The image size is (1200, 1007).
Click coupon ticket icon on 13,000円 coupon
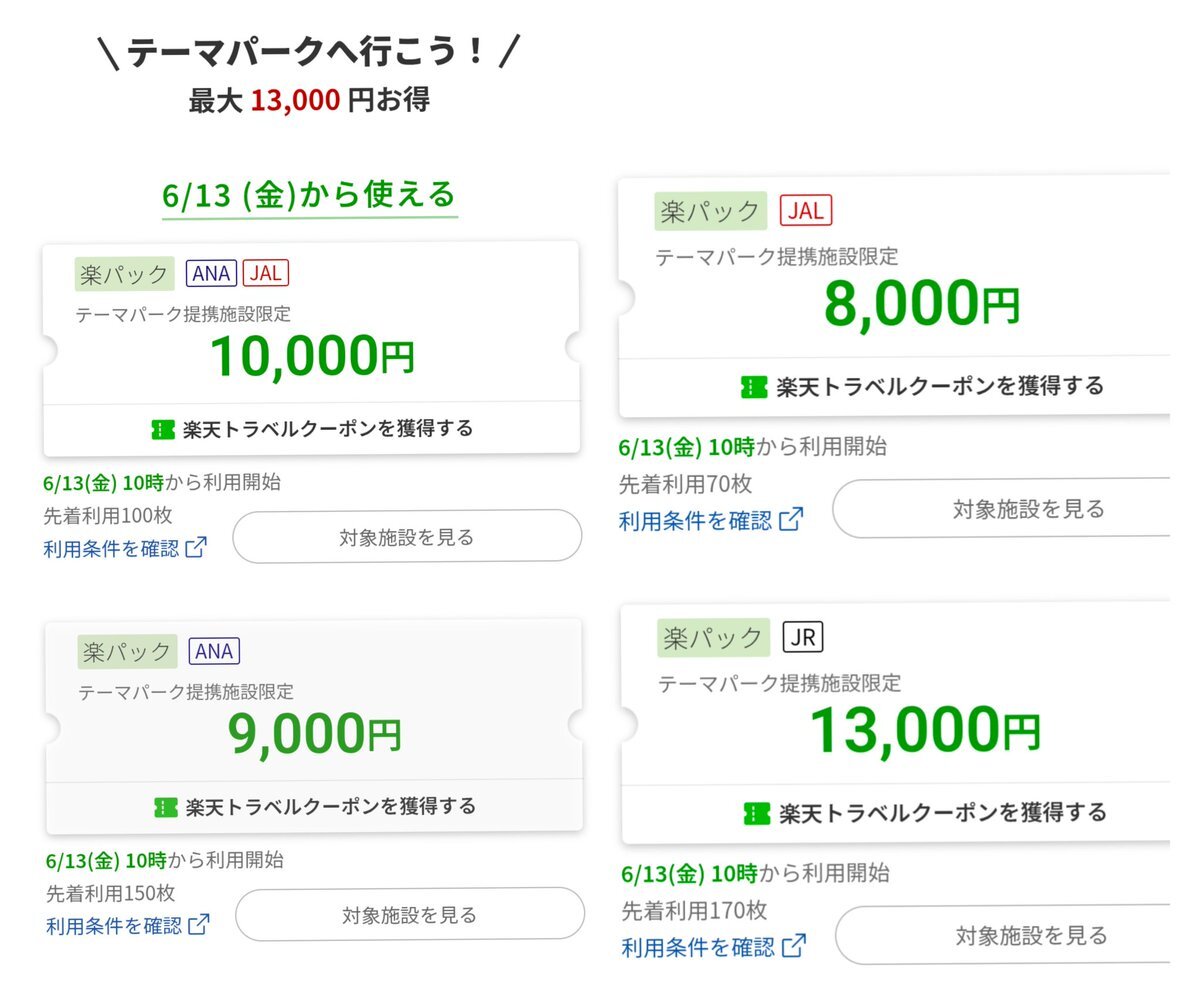(x=756, y=813)
